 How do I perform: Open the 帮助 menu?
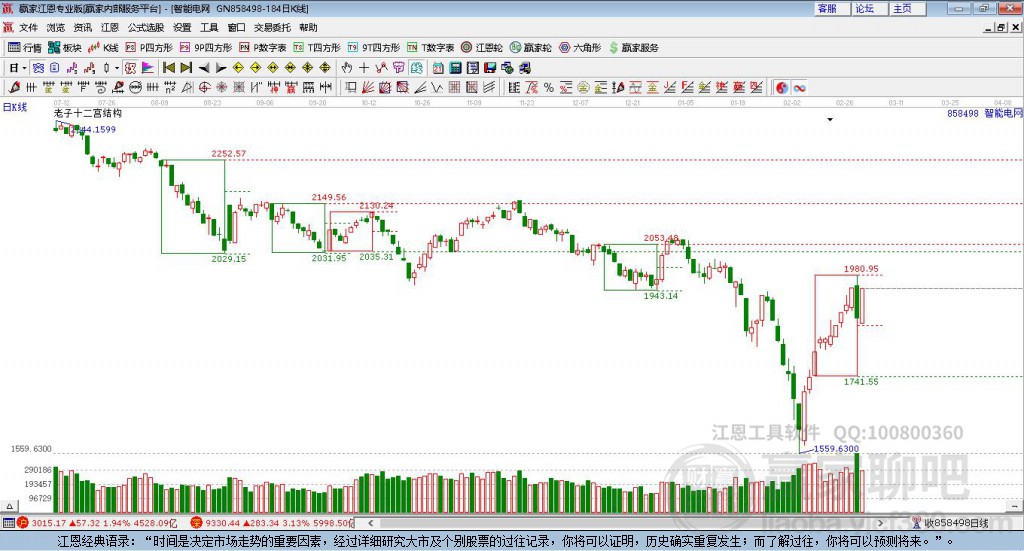click(x=308, y=27)
